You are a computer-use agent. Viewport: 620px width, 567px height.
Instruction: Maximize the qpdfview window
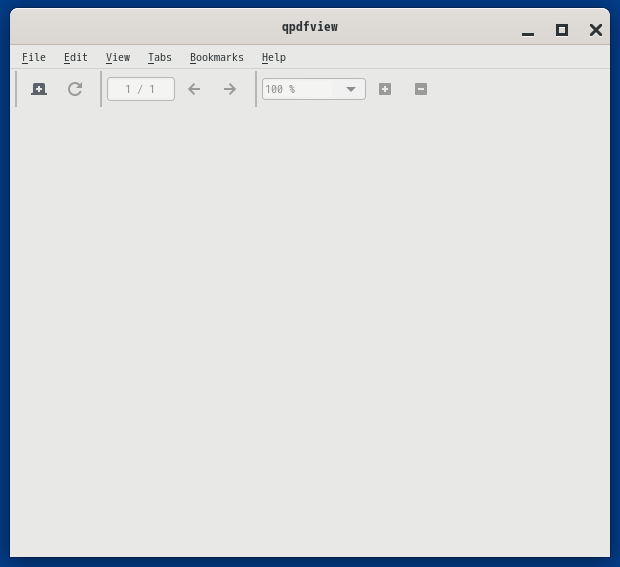tap(562, 30)
